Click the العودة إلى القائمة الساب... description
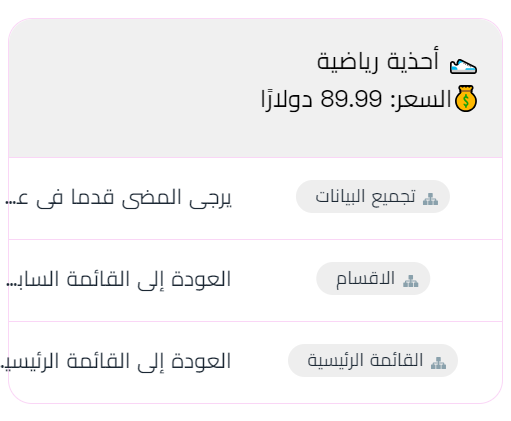 (x=118, y=279)
